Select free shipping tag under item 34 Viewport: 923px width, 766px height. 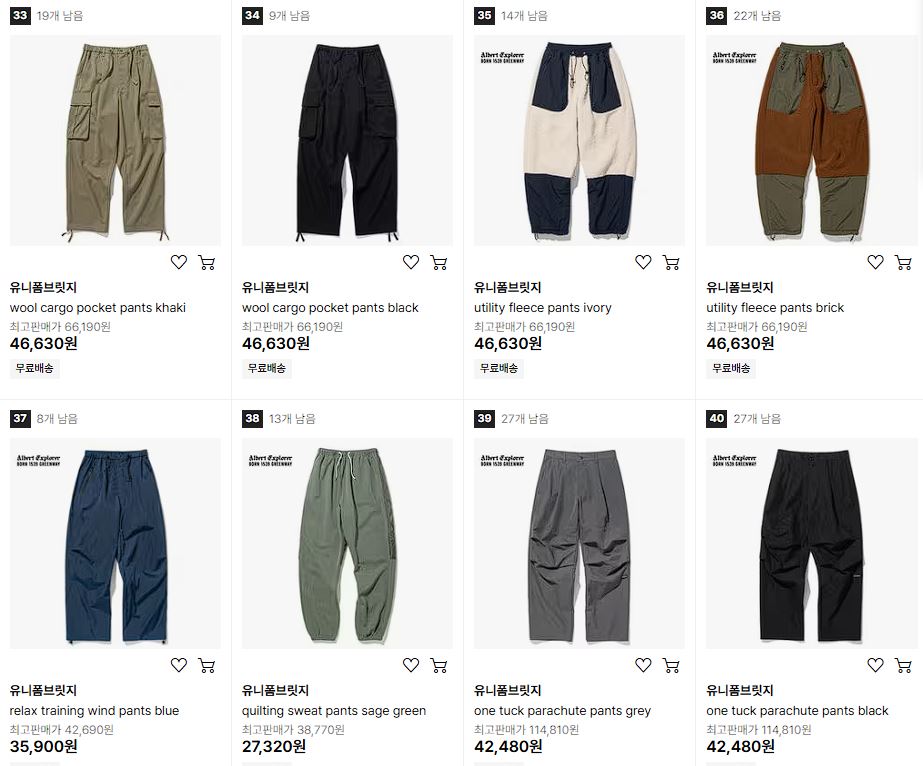[267, 368]
